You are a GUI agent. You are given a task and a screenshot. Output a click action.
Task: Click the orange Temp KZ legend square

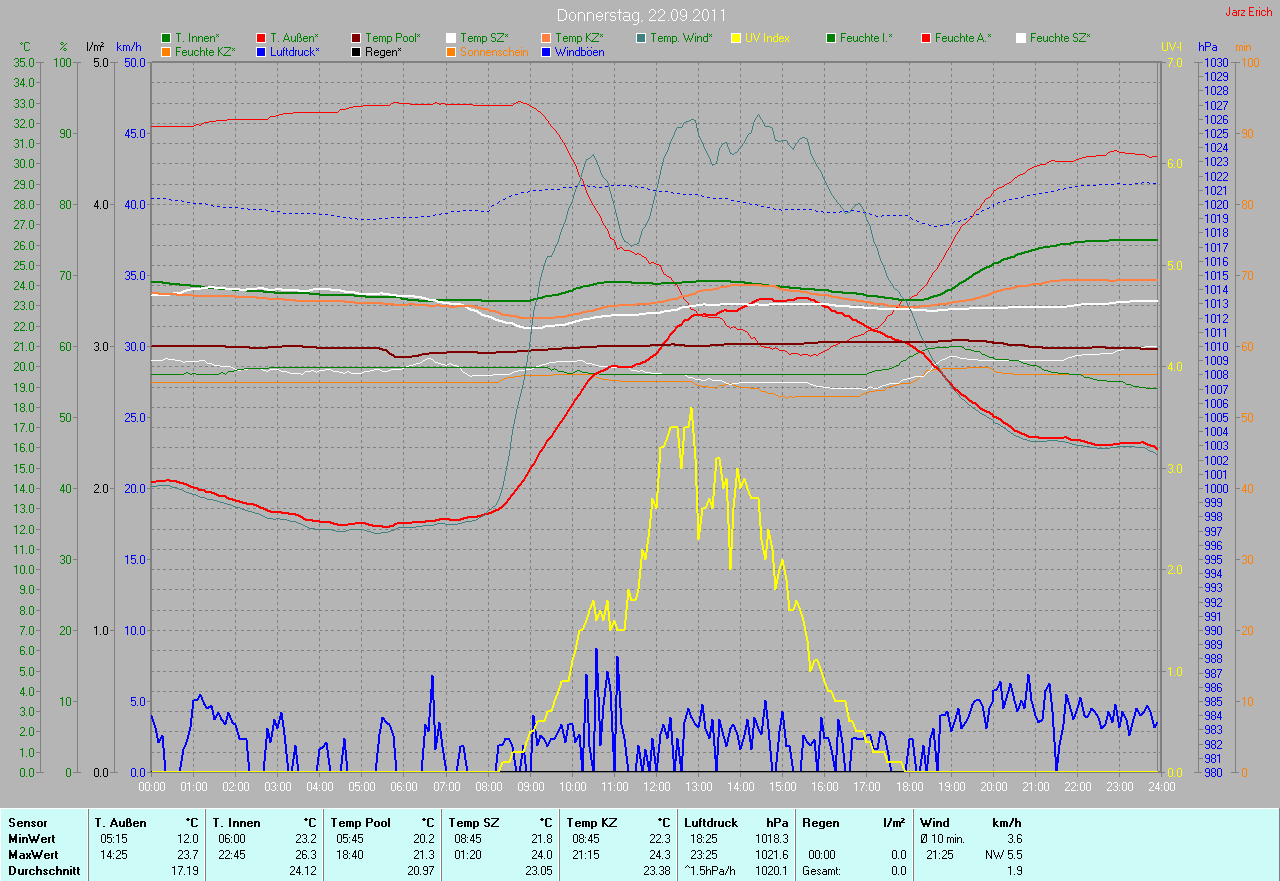pos(547,38)
